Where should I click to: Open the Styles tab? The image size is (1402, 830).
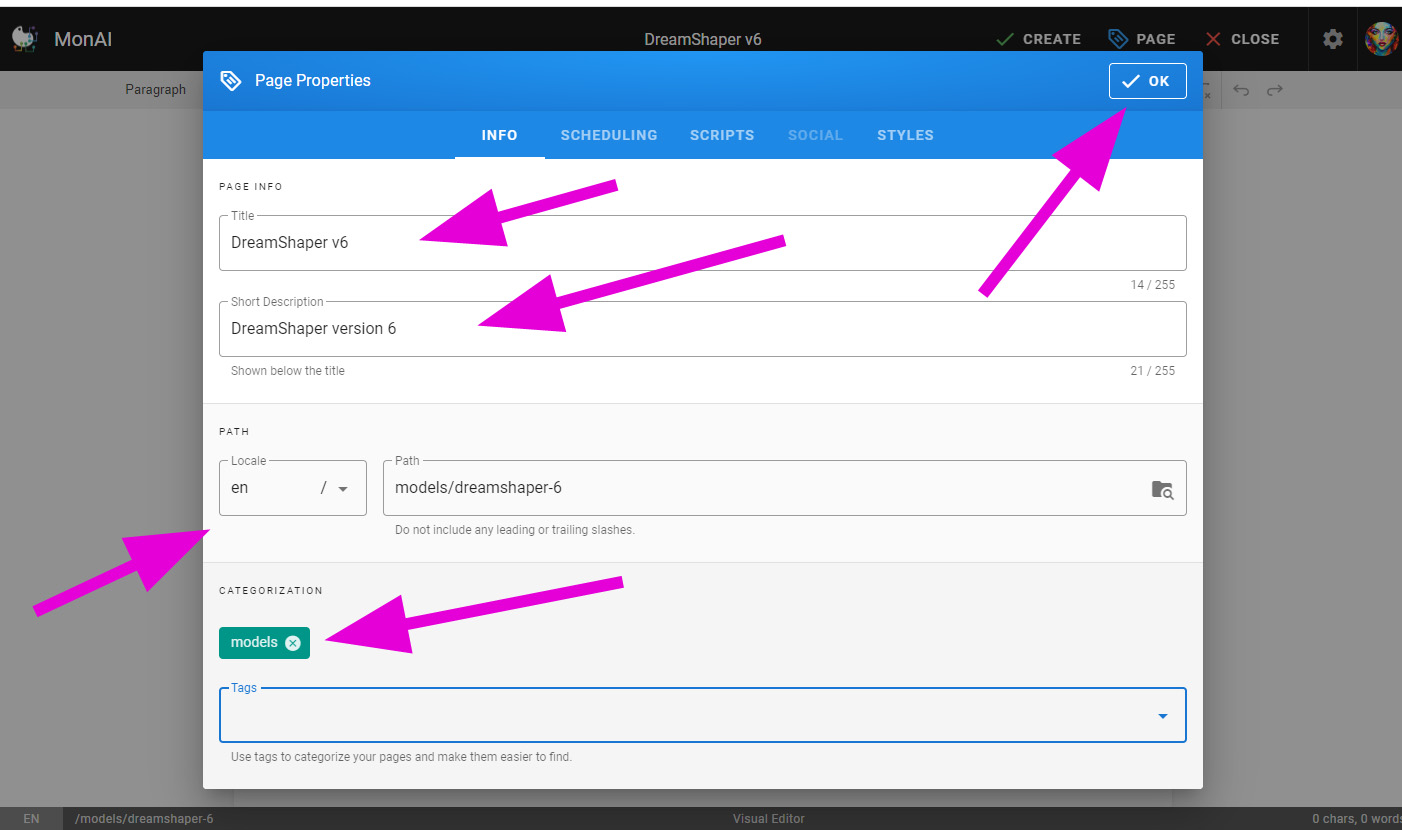tap(905, 135)
